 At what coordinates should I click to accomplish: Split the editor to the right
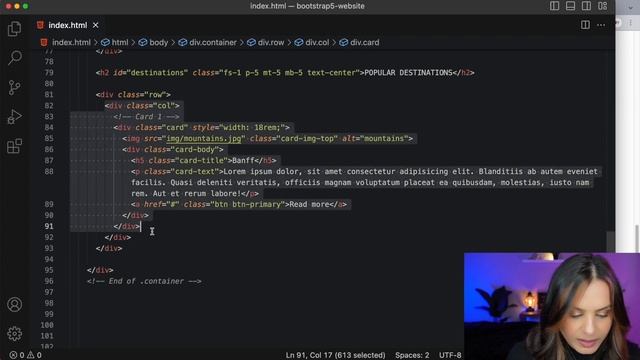click(585, 25)
